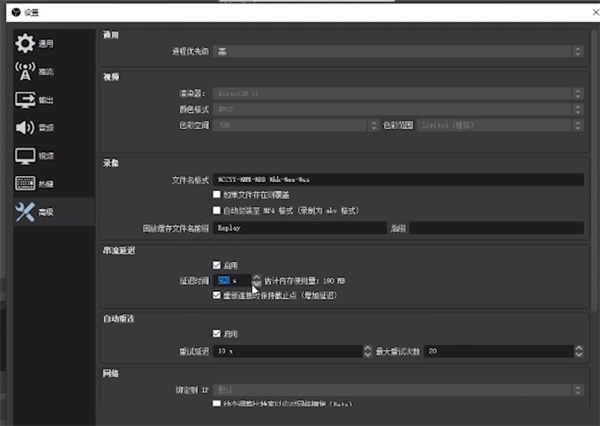This screenshot has width=600, height=426.
Task: Click the 高级 (Advanced) wrench icon
Action: pyautogui.click(x=25, y=211)
